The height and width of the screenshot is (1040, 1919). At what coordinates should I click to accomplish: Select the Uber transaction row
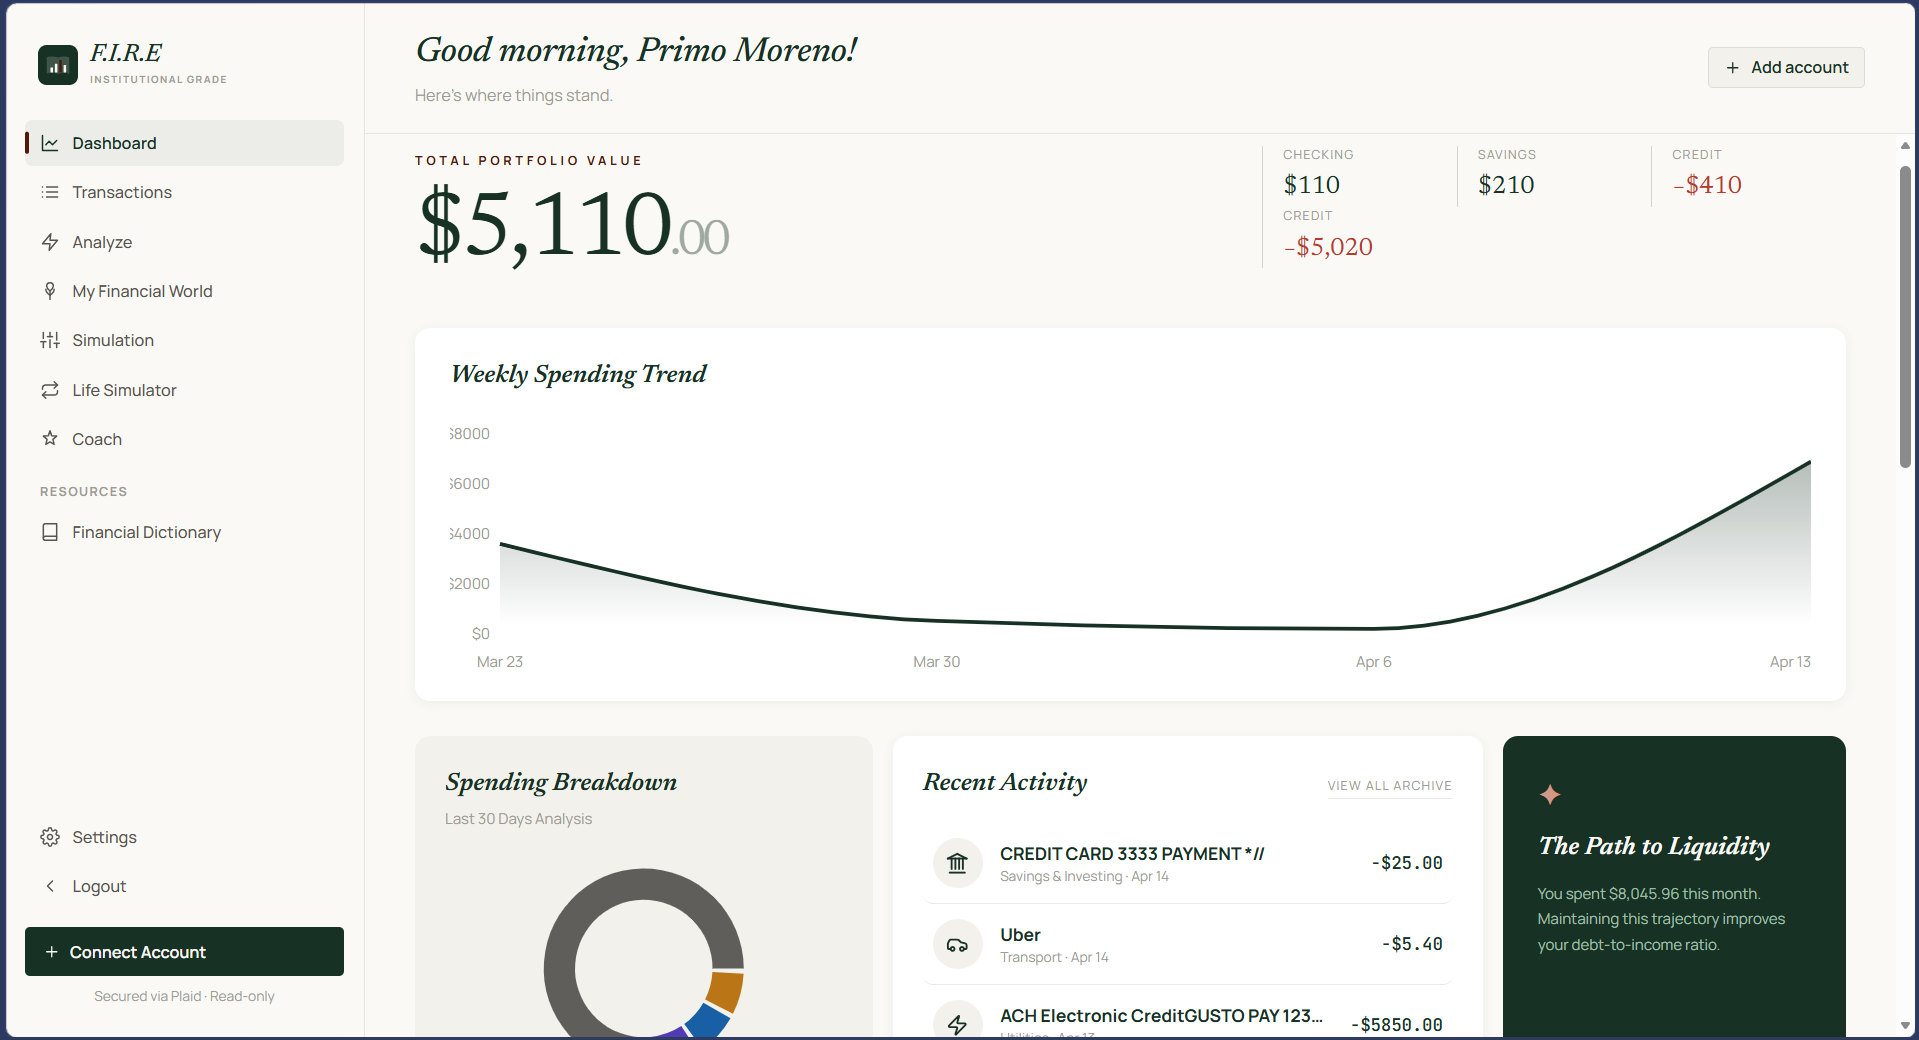click(1187, 944)
